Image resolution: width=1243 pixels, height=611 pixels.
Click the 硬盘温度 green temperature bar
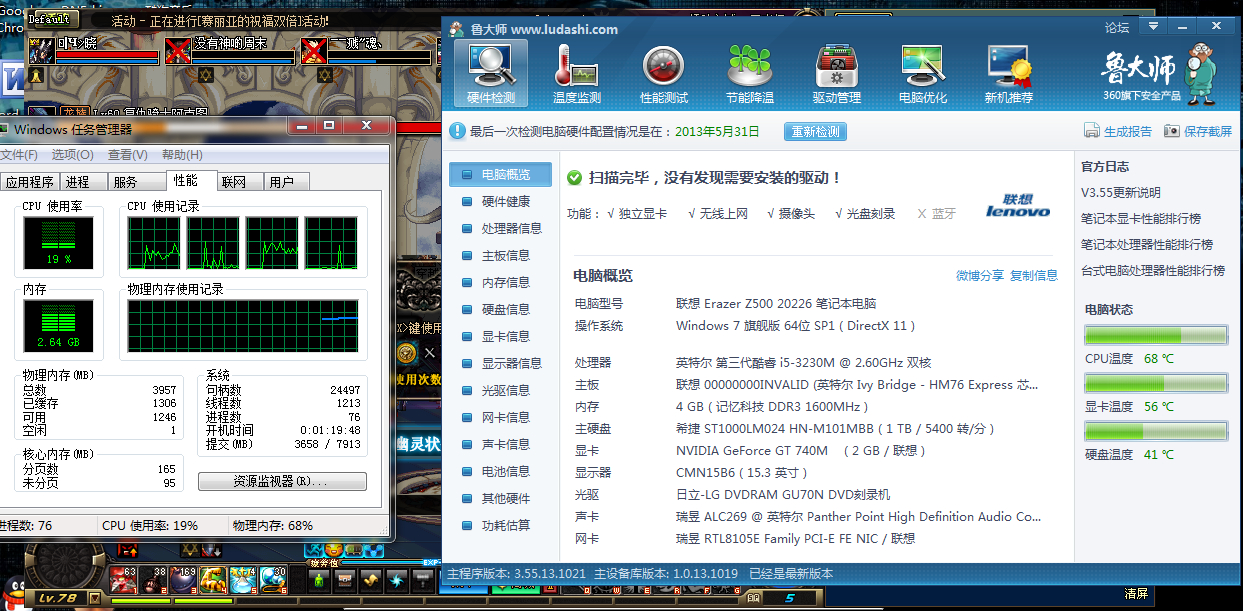coord(1156,431)
